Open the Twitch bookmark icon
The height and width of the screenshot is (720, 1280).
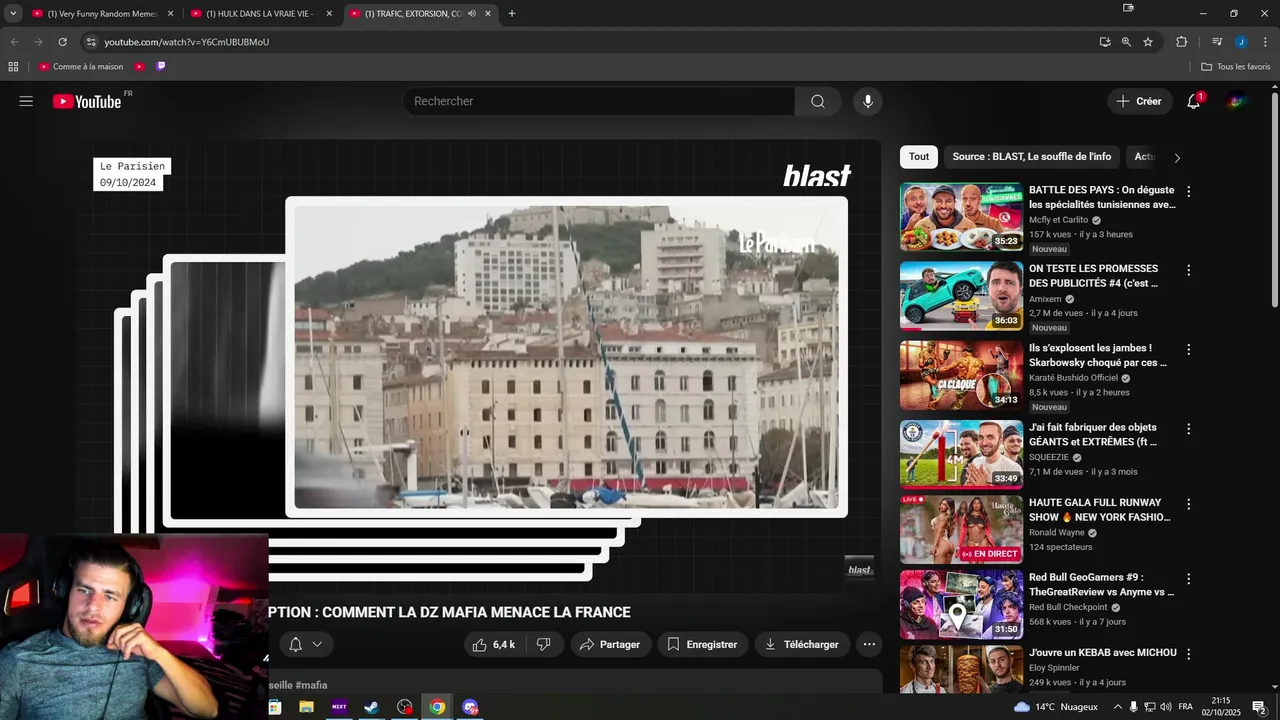(x=161, y=67)
